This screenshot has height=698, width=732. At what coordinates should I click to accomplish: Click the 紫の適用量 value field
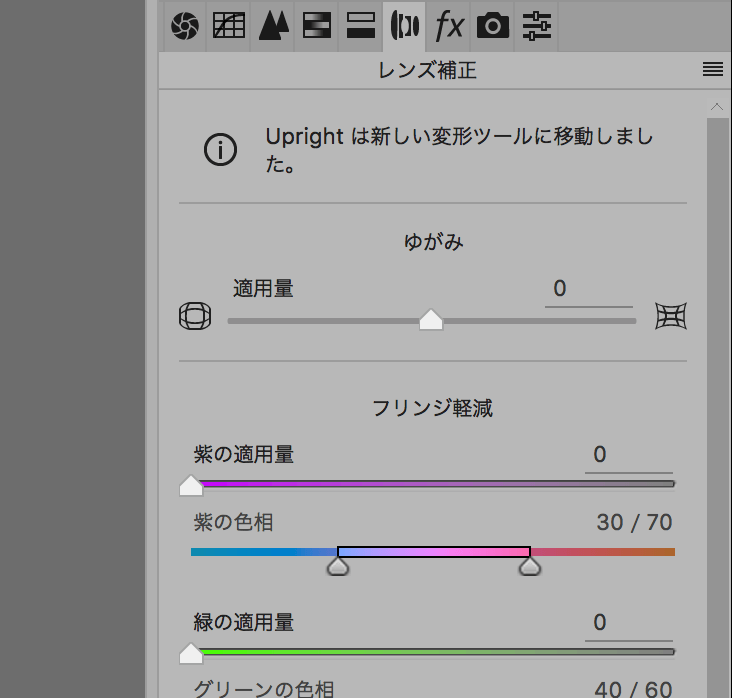pos(628,455)
